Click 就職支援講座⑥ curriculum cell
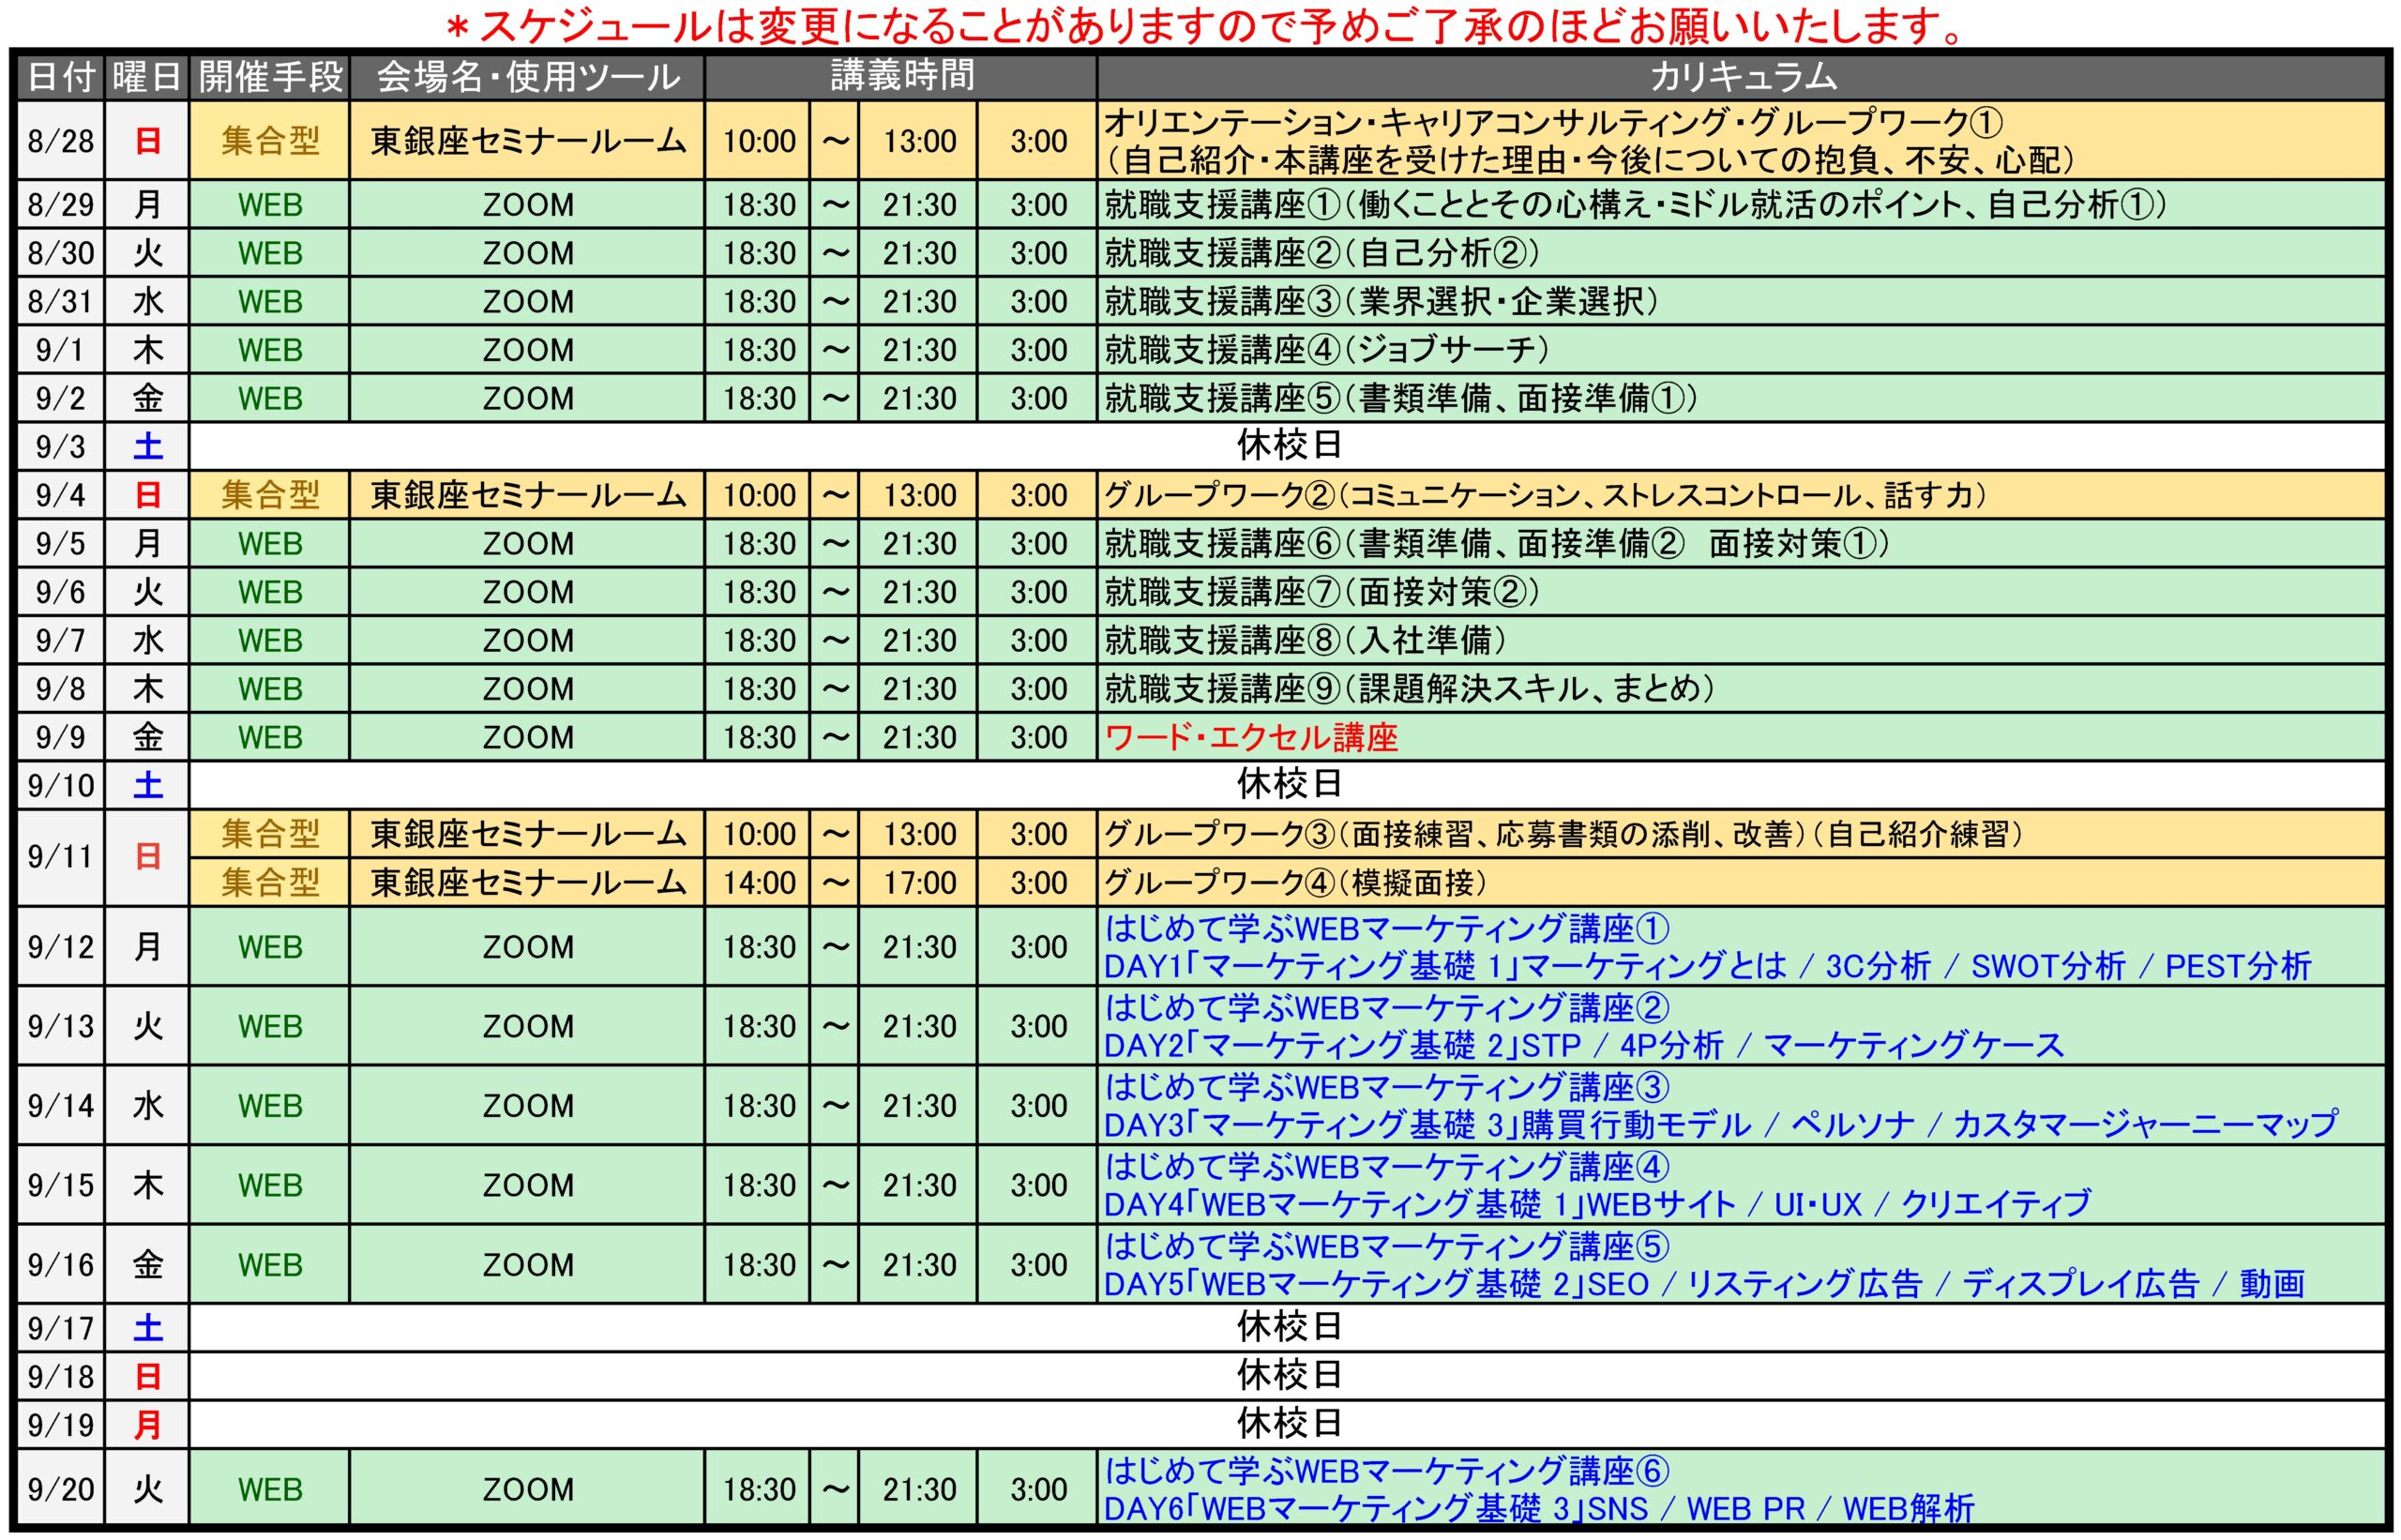Screen dimensions: 2401x1540 point(1741,543)
